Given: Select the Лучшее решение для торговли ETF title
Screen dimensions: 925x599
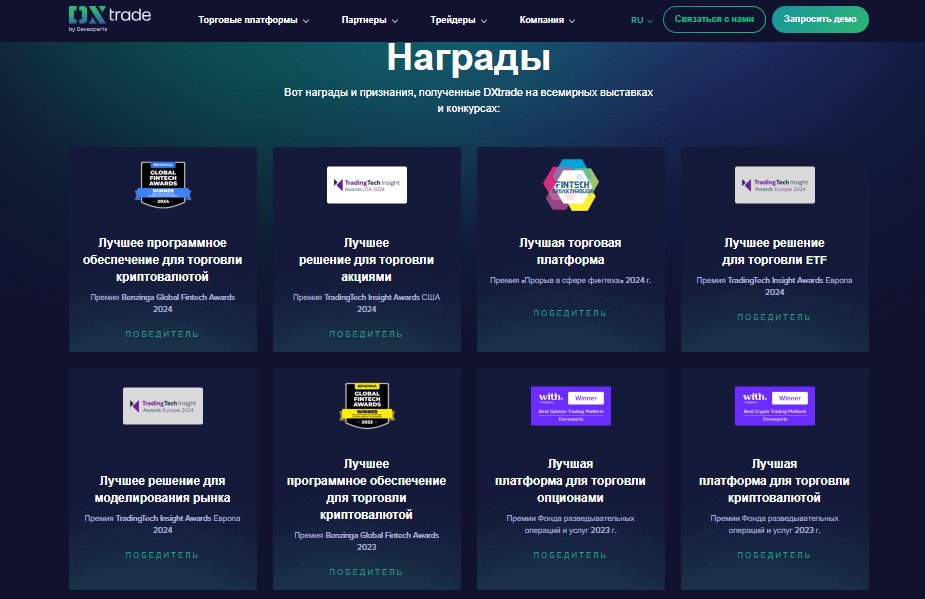Looking at the screenshot, I should pyautogui.click(x=774, y=251).
